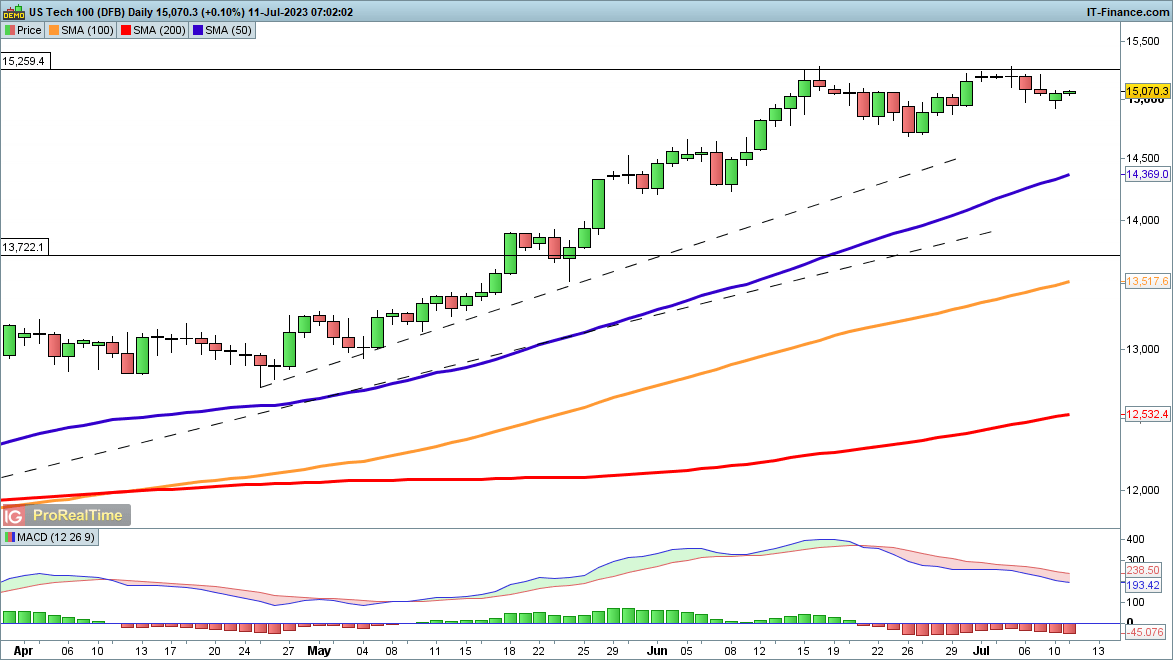The image size is (1173, 660).
Task: Click the Jun label on the time axis
Action: [657, 650]
